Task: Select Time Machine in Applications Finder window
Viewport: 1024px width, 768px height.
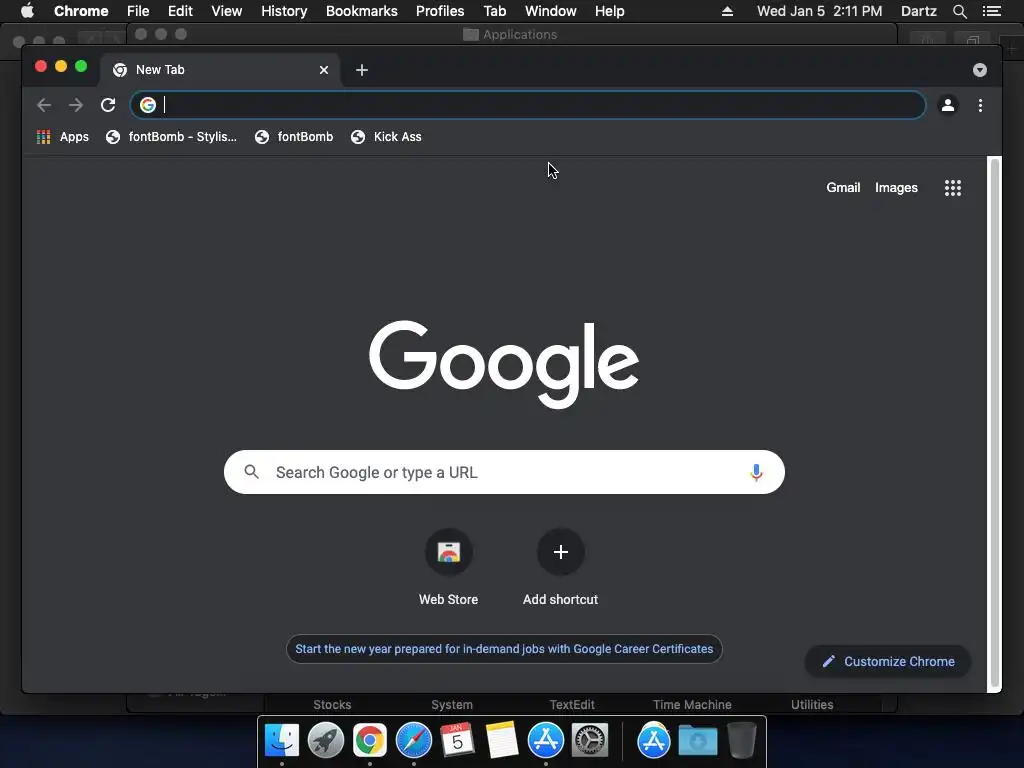Action: (692, 705)
